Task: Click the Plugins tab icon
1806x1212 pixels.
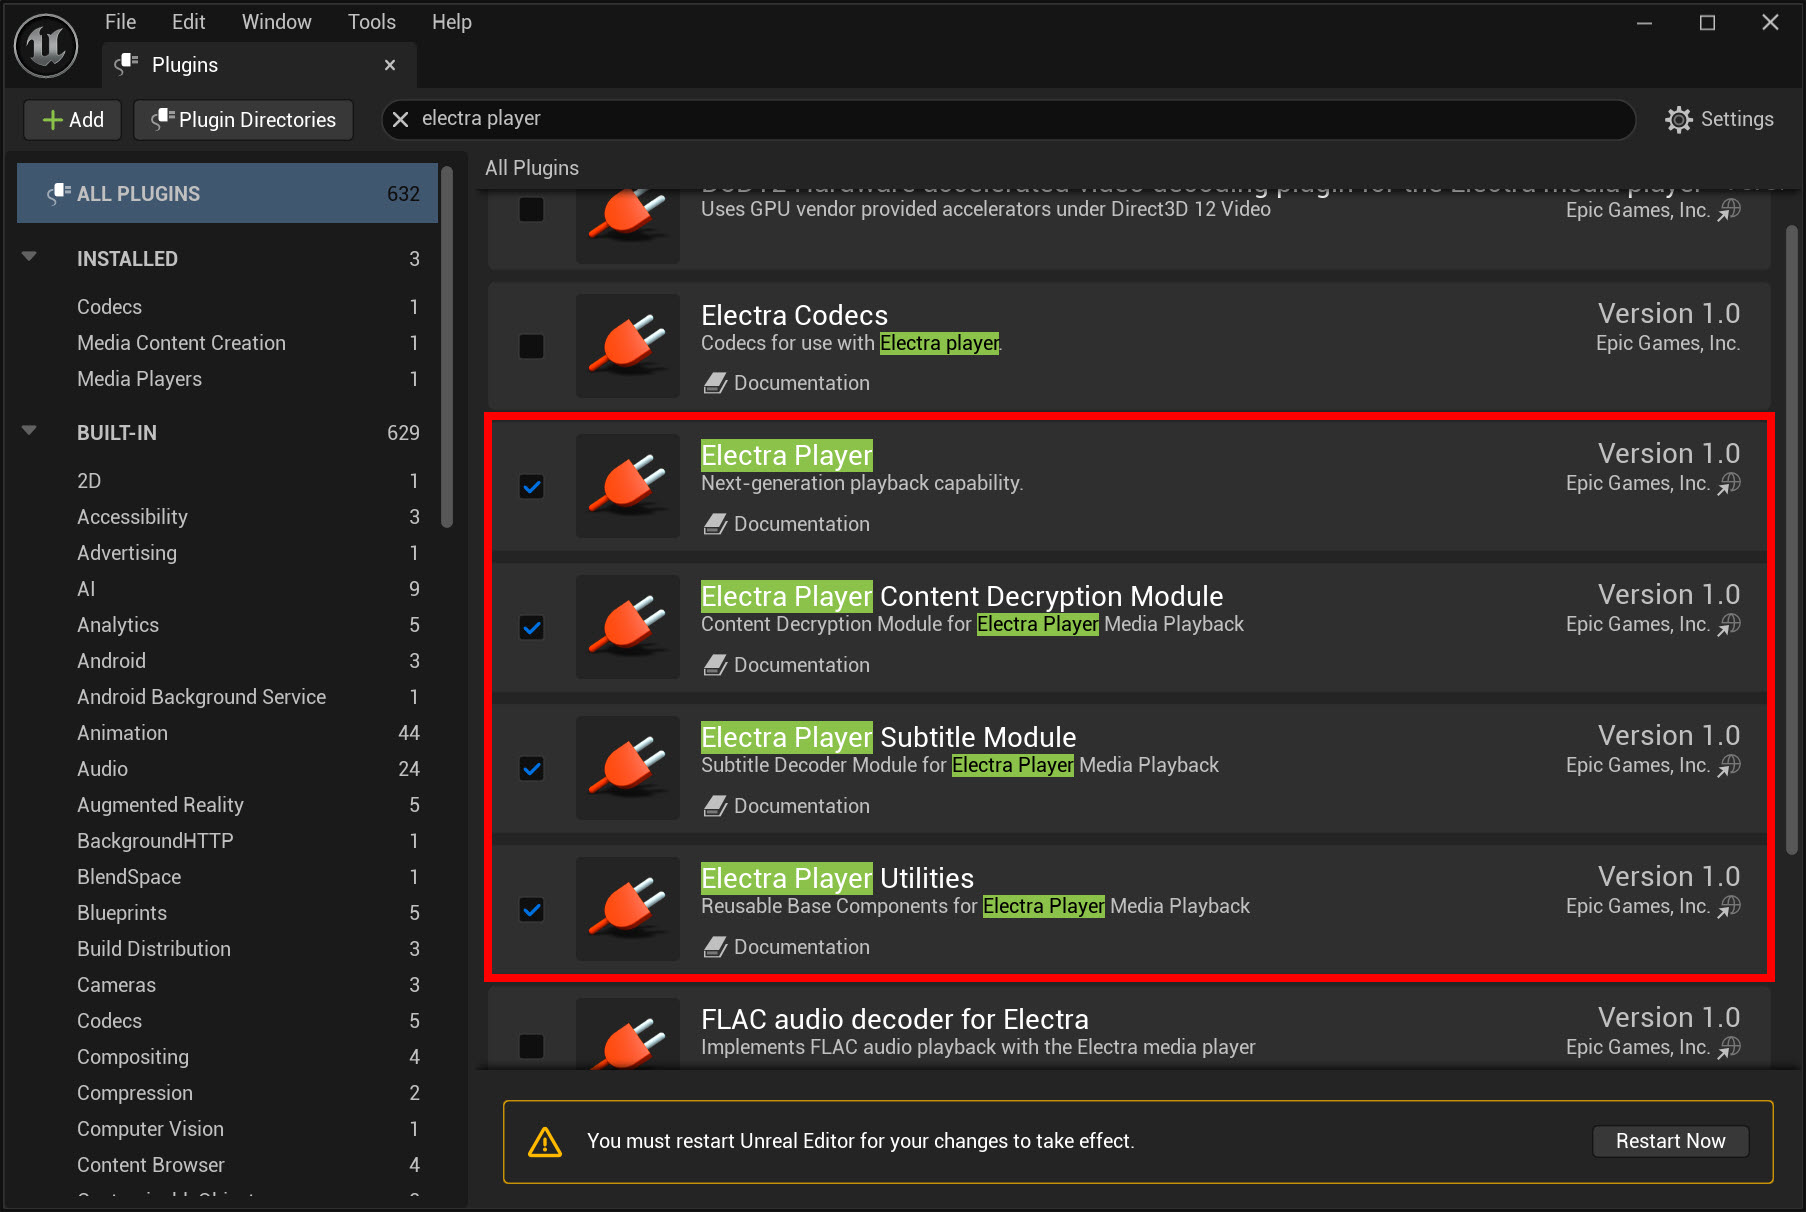Action: click(126, 65)
